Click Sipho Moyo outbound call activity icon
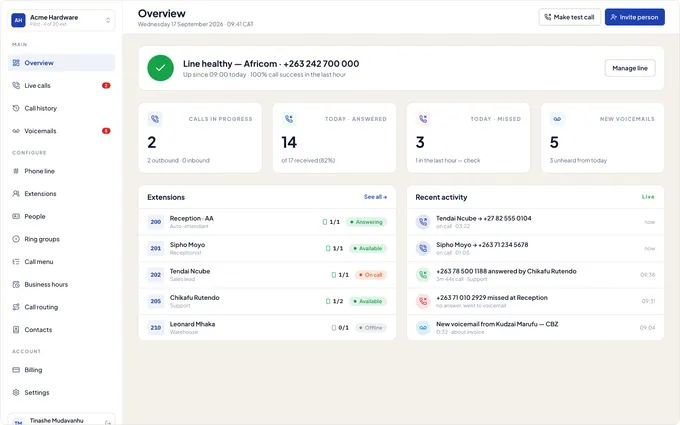The height and width of the screenshot is (425, 680). coord(423,248)
